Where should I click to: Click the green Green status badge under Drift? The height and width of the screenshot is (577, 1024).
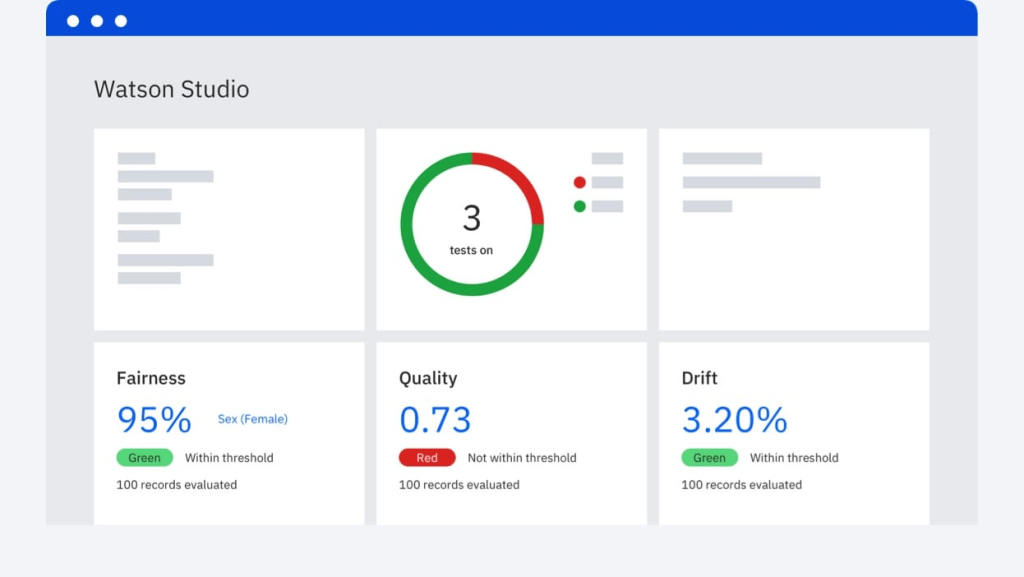(709, 457)
